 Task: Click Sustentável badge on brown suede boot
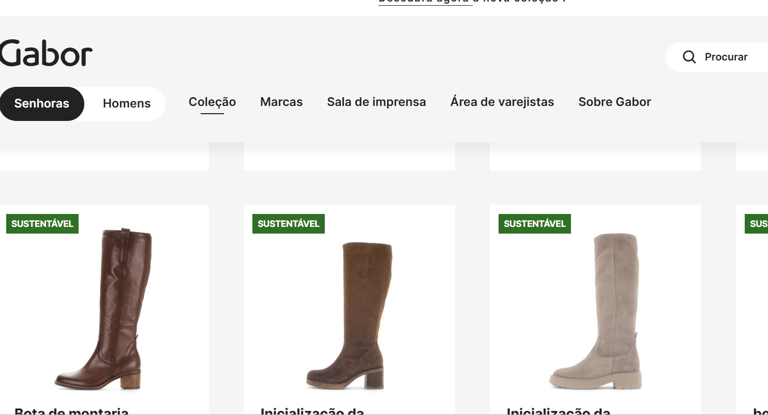pyautogui.click(x=288, y=224)
